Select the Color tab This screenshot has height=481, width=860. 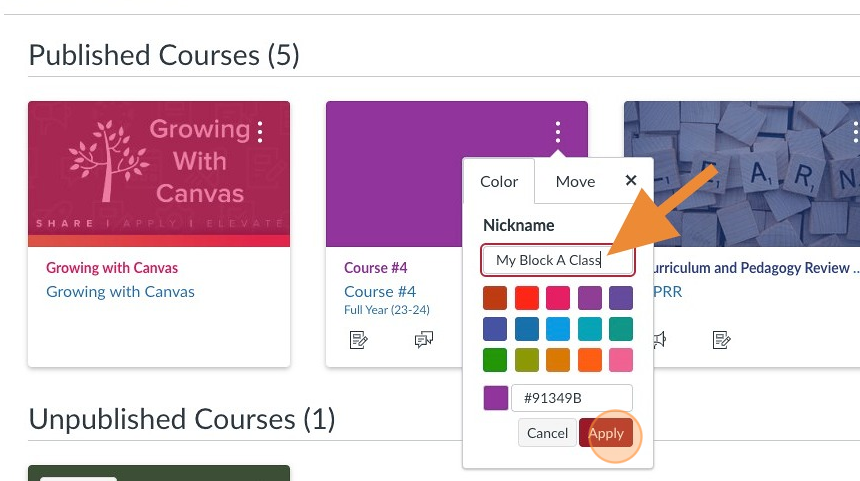click(499, 181)
